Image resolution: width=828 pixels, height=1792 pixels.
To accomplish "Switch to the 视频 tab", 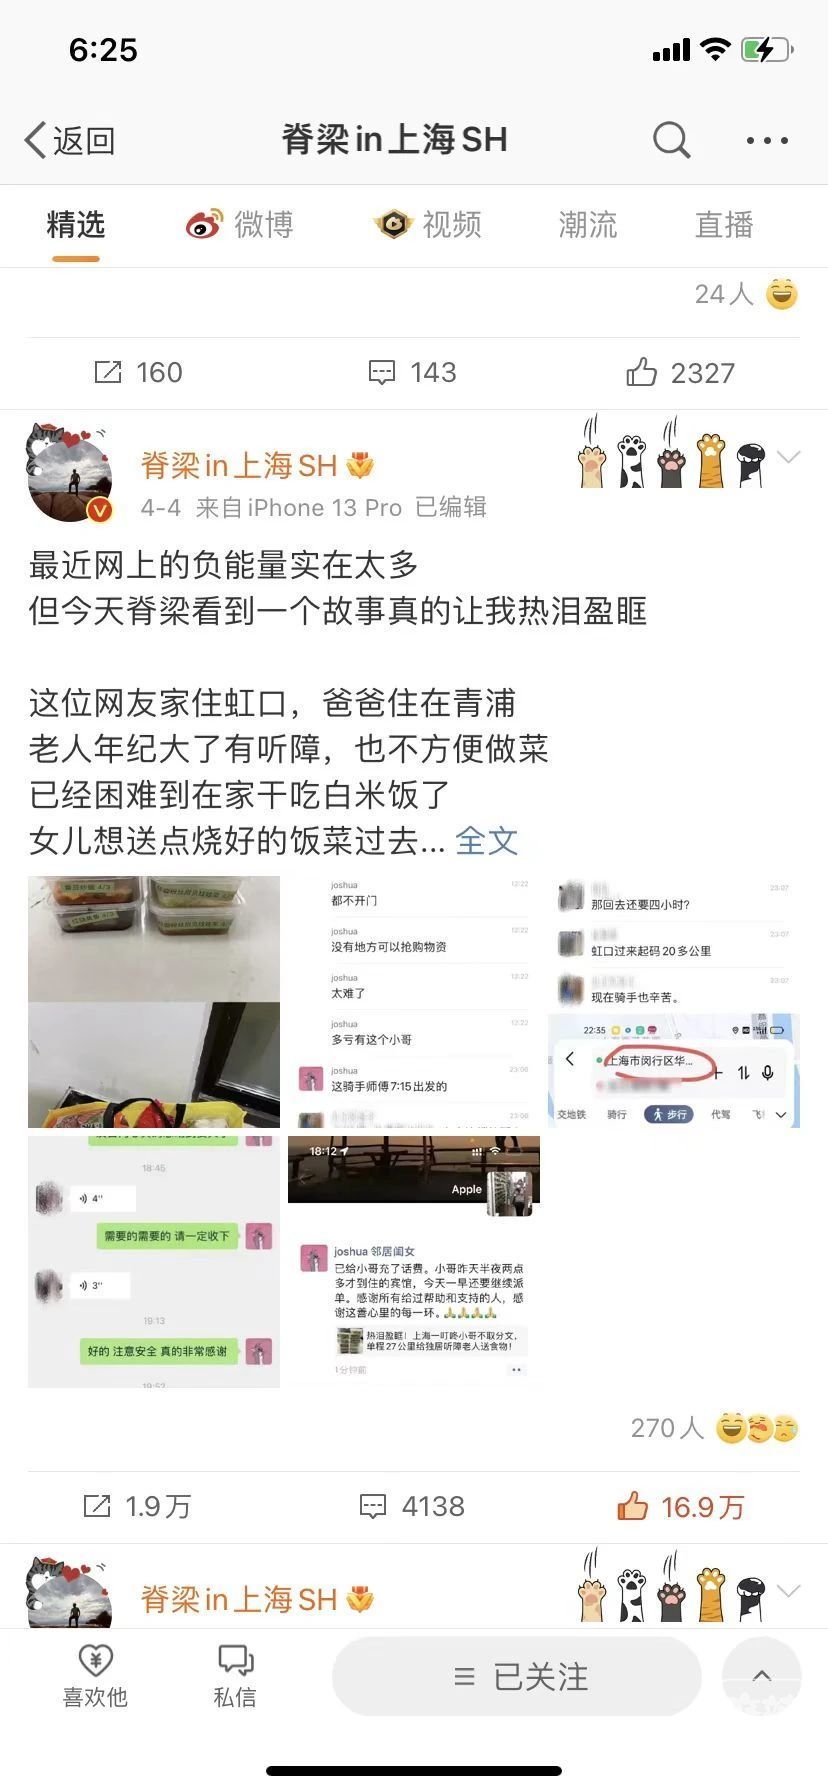I will tap(428, 224).
